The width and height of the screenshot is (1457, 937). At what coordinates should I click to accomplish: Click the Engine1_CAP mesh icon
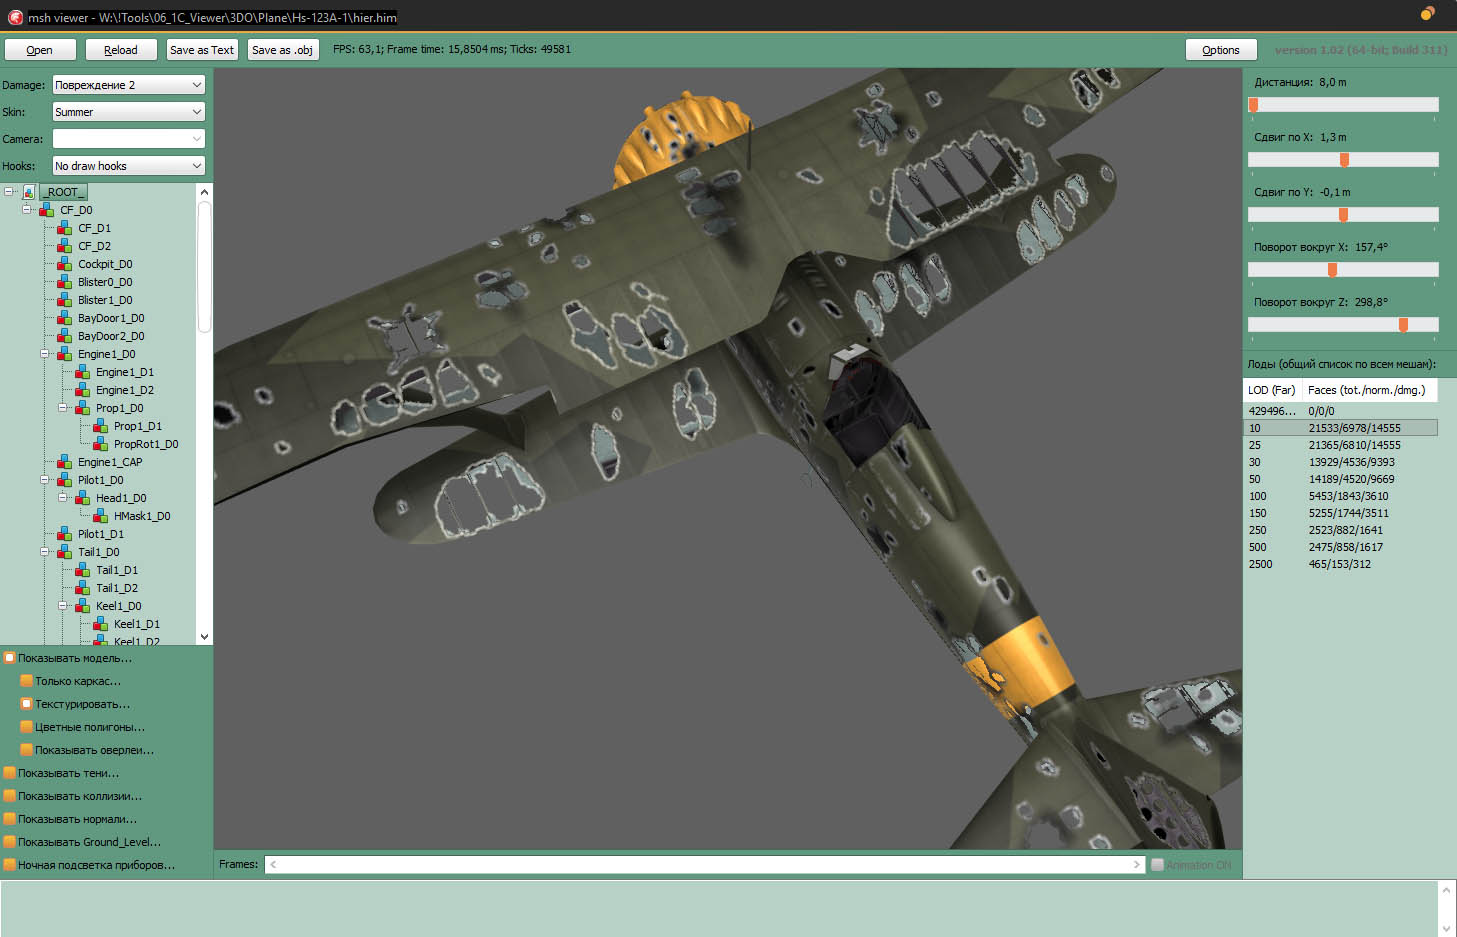(64, 462)
